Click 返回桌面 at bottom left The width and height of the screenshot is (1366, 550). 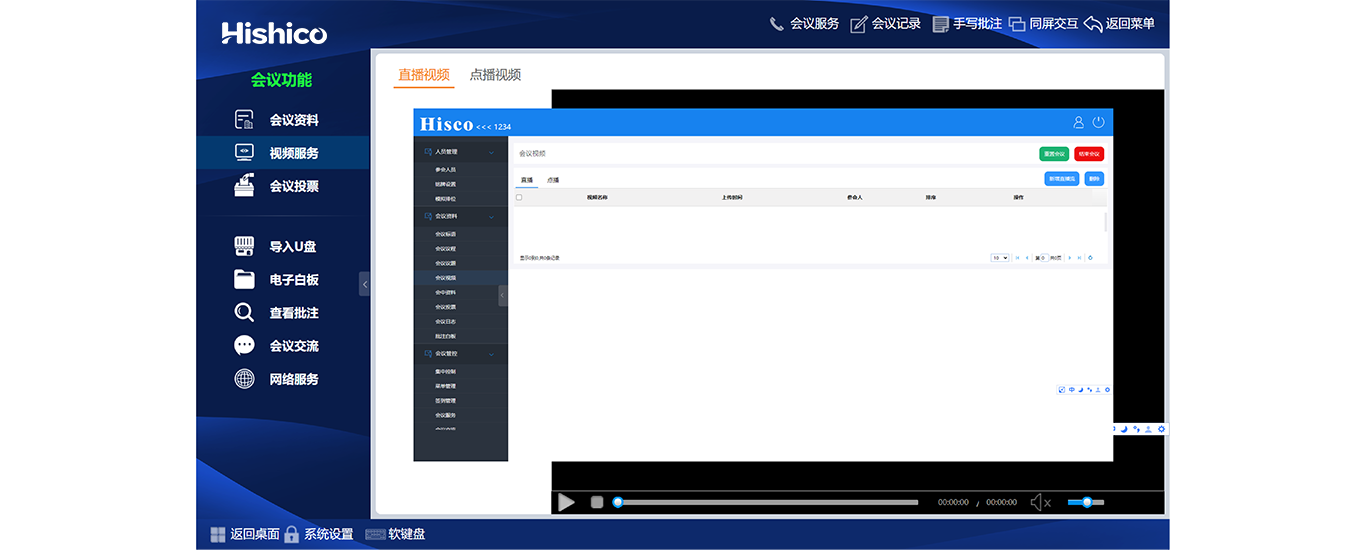(244, 534)
